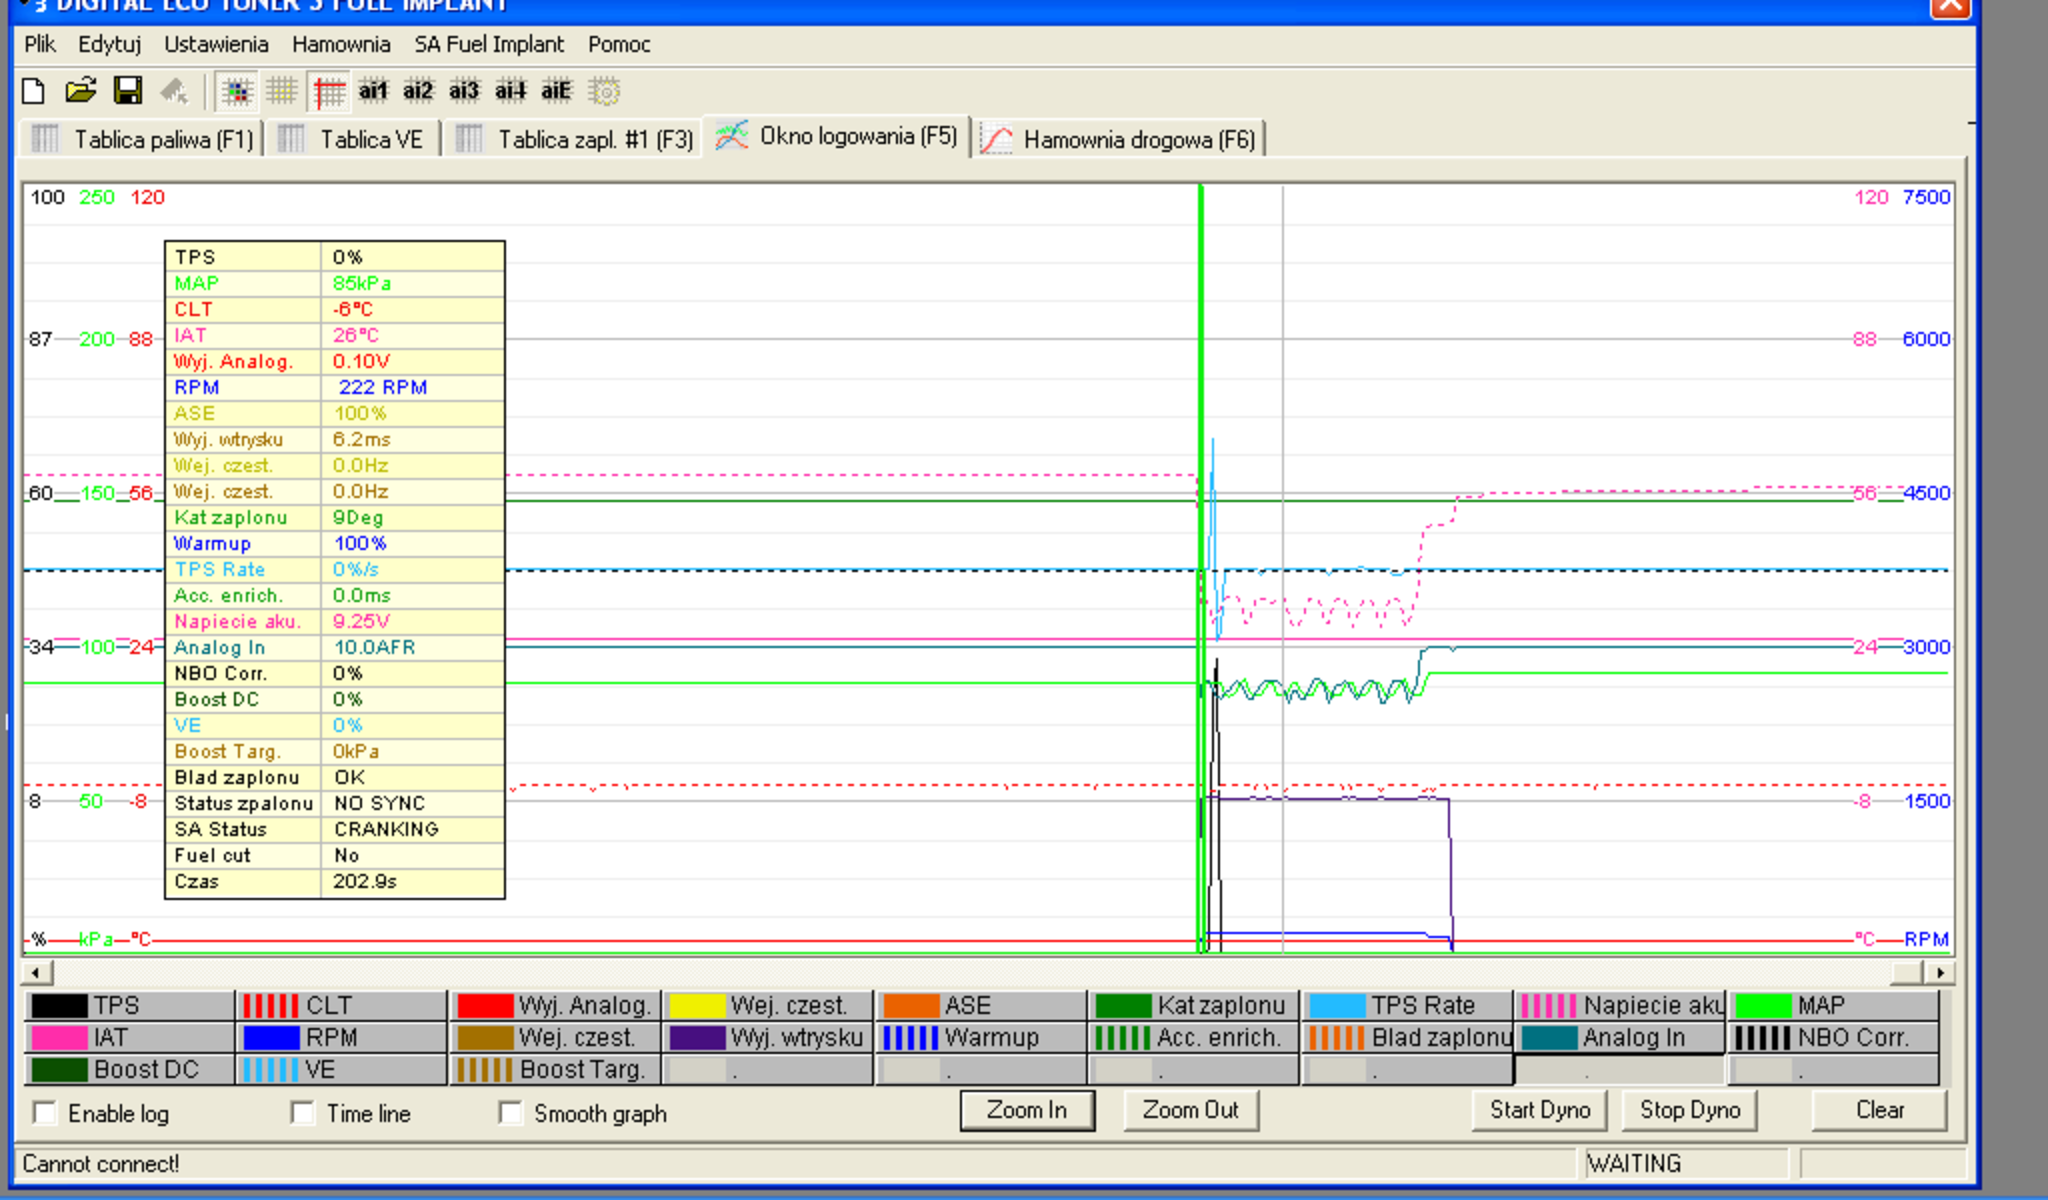Toggle the IAT legend channel
This screenshot has width=2048, height=1200.
pyautogui.click(x=128, y=1037)
